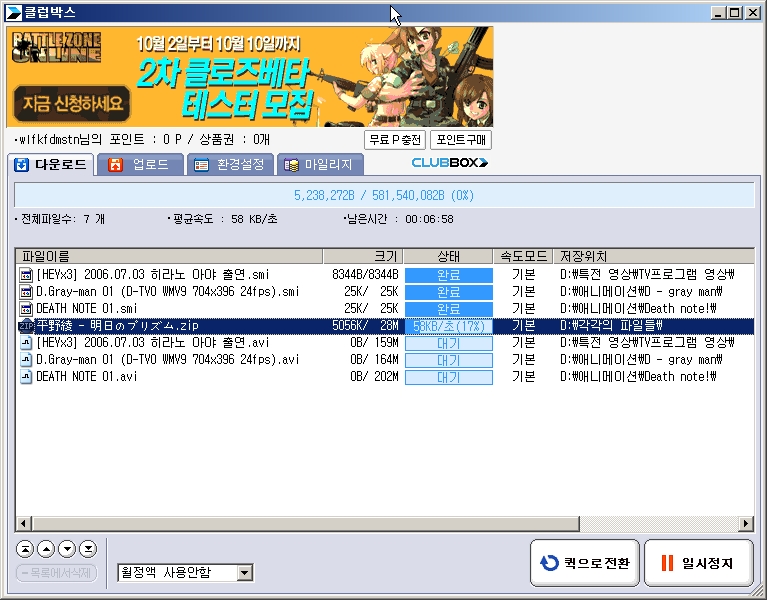
Task: Open the 월정액 사용안함 dropdown
Action: pyautogui.click(x=245, y=573)
